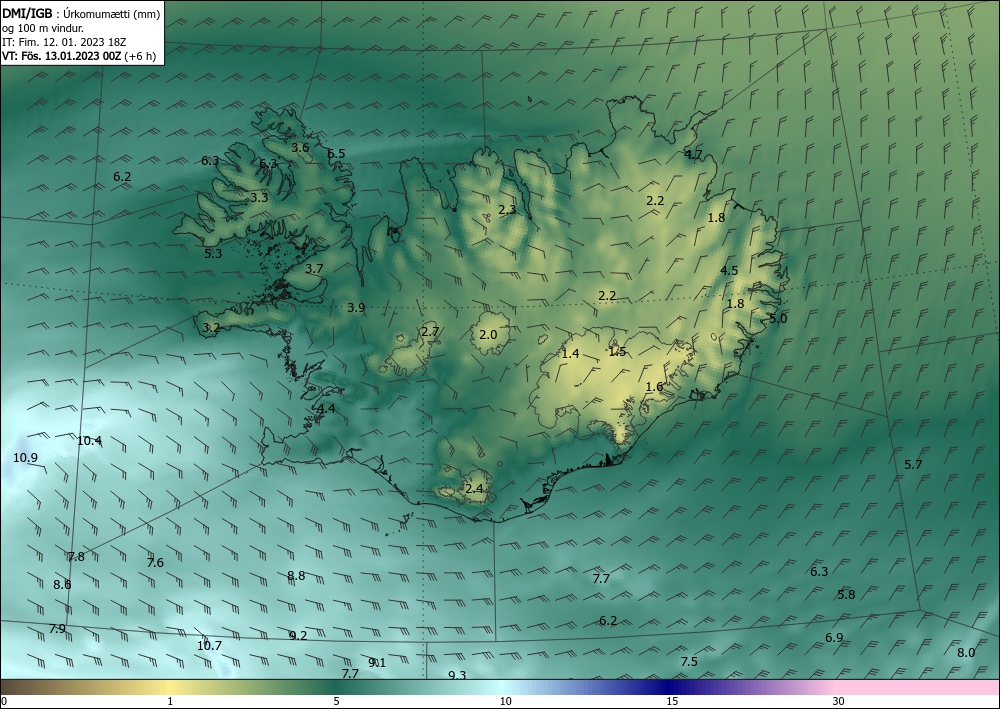Click the 'og 100 m vindur.' subtitle text
Image resolution: width=1000 pixels, height=709 pixels.
coord(43,28)
